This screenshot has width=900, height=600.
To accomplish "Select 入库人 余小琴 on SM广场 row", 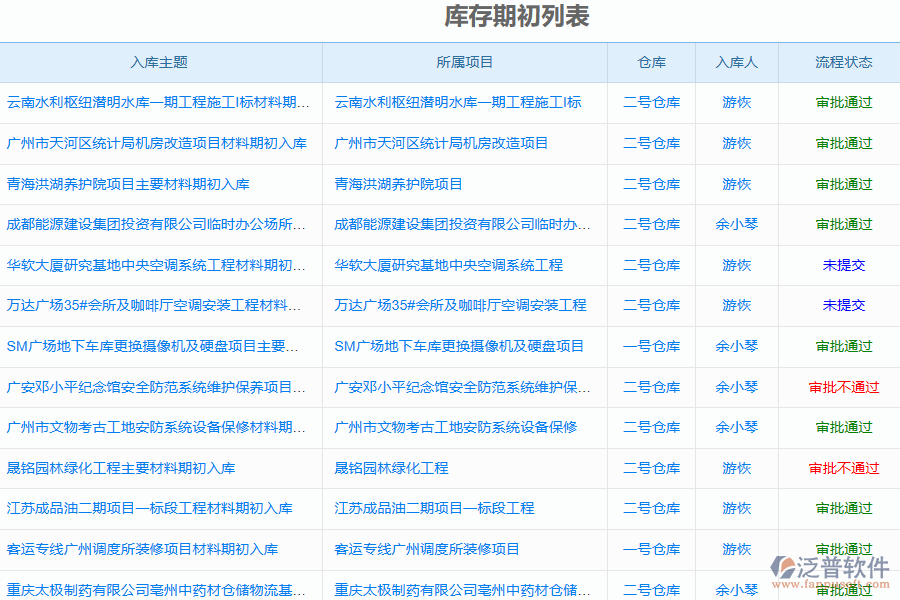I will point(736,346).
